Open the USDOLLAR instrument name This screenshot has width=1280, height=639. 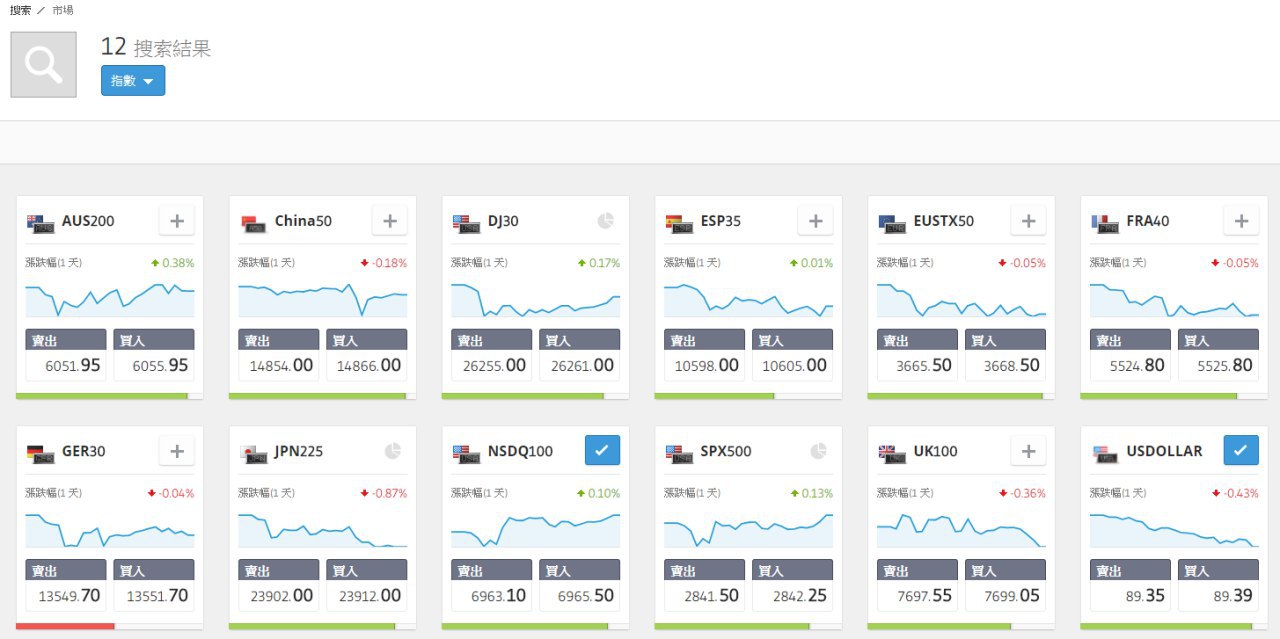1164,451
